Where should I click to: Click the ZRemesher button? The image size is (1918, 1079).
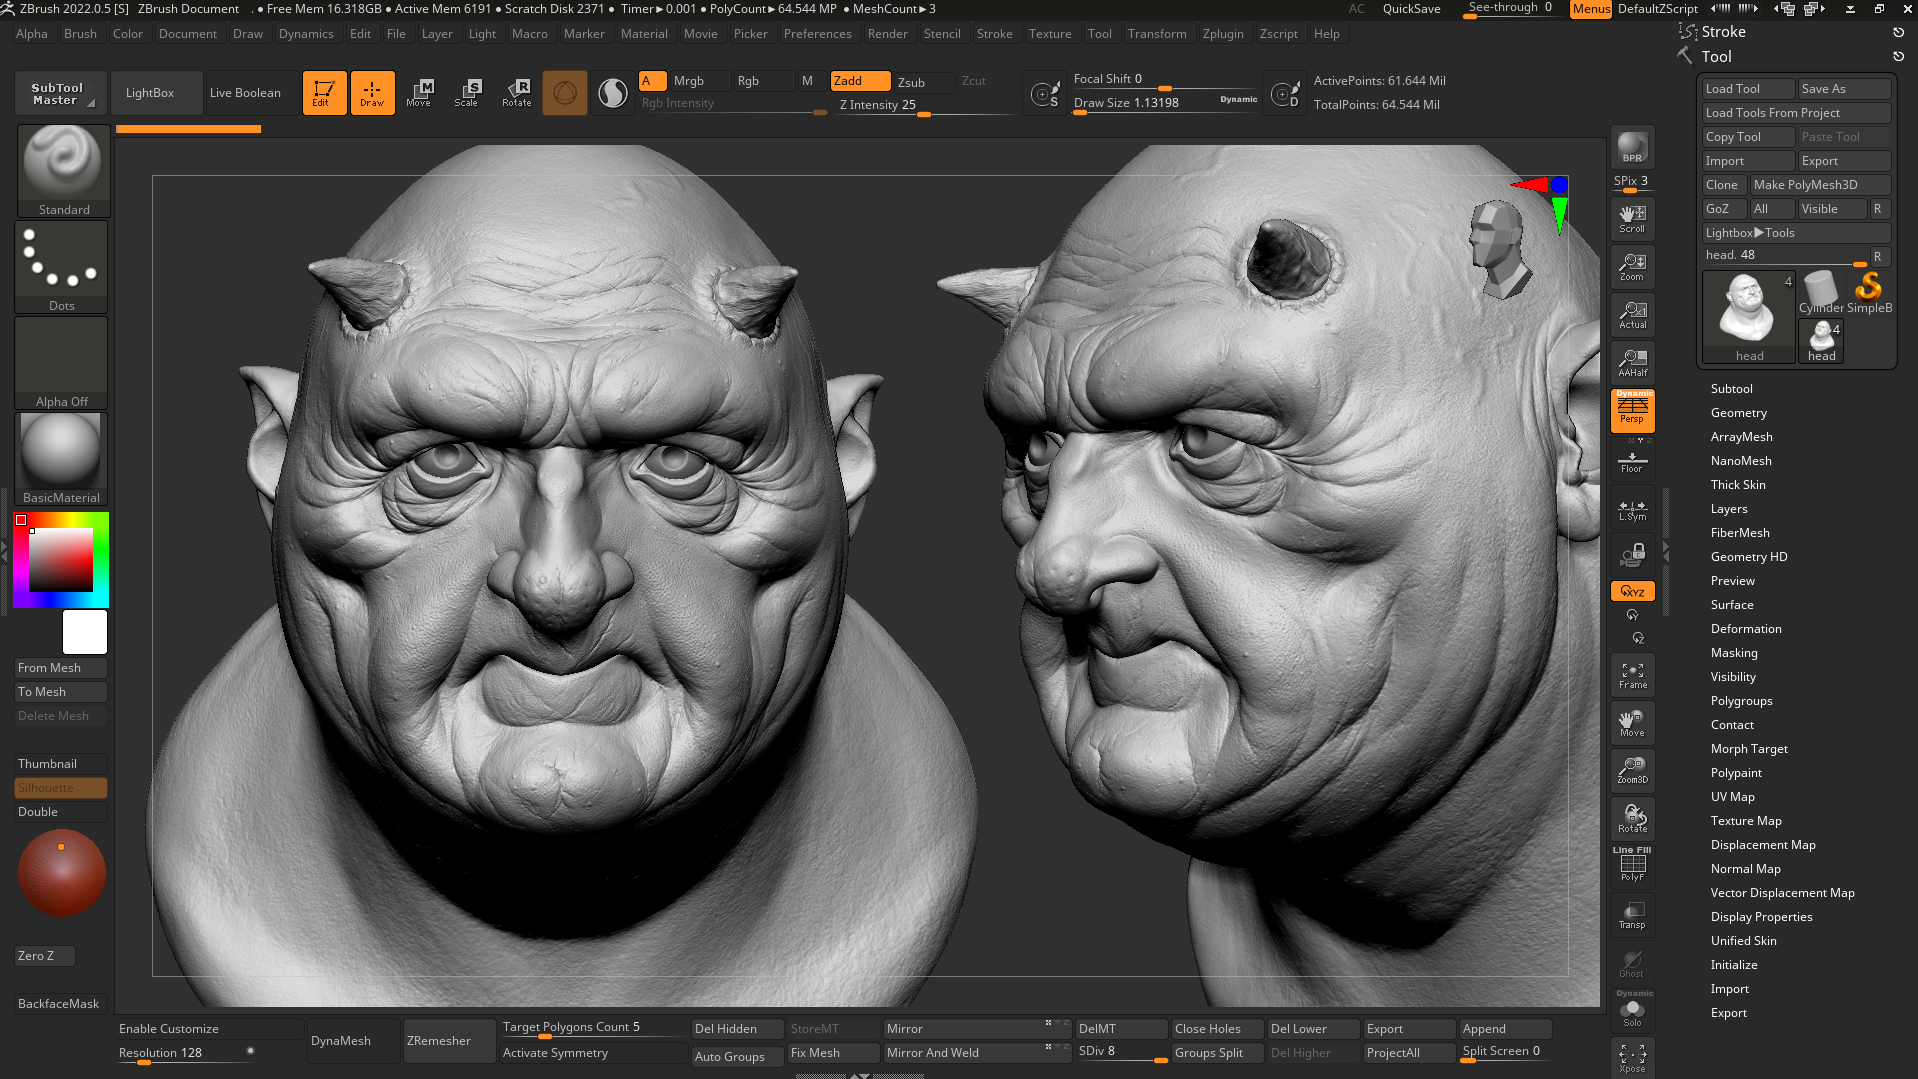438,1041
